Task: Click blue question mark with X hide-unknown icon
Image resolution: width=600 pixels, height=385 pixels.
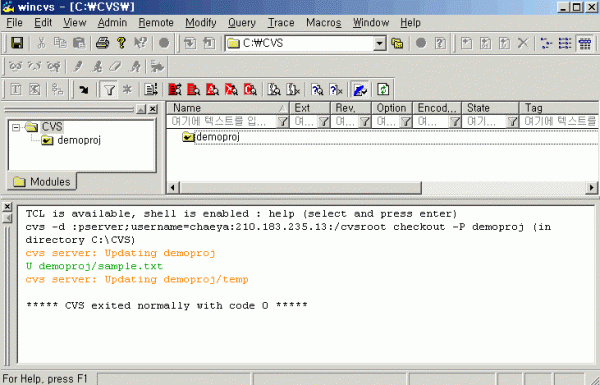Action: click(x=336, y=90)
